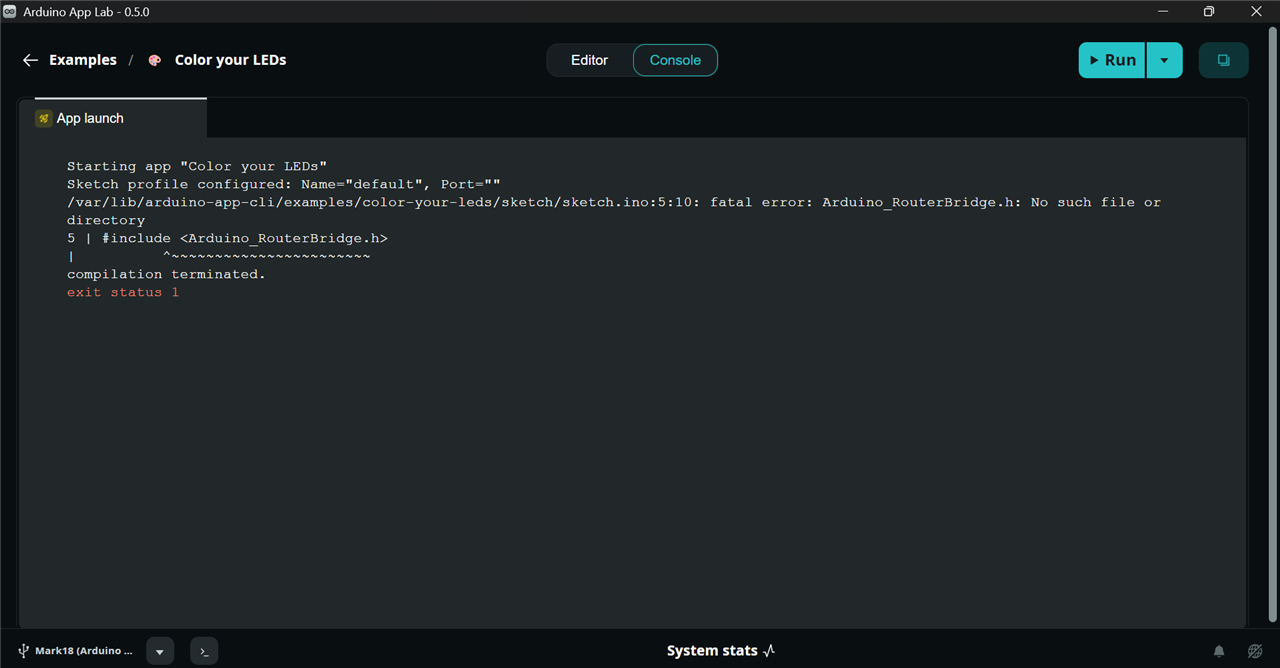
Task: Run the Color your LEDs app
Action: (x=1112, y=60)
